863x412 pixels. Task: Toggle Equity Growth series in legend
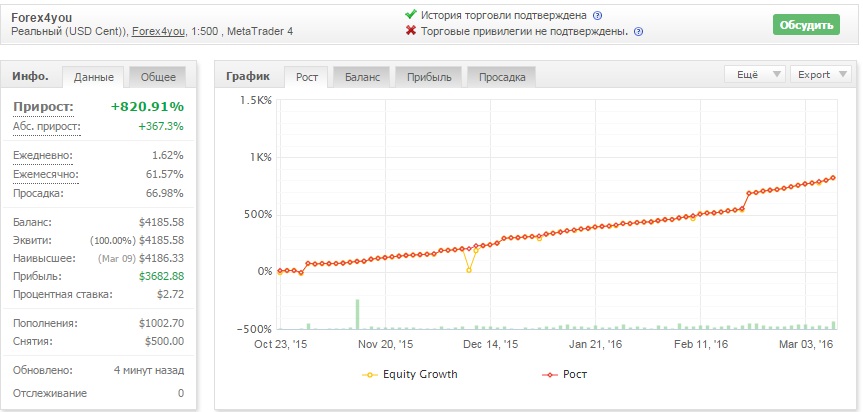(410, 375)
